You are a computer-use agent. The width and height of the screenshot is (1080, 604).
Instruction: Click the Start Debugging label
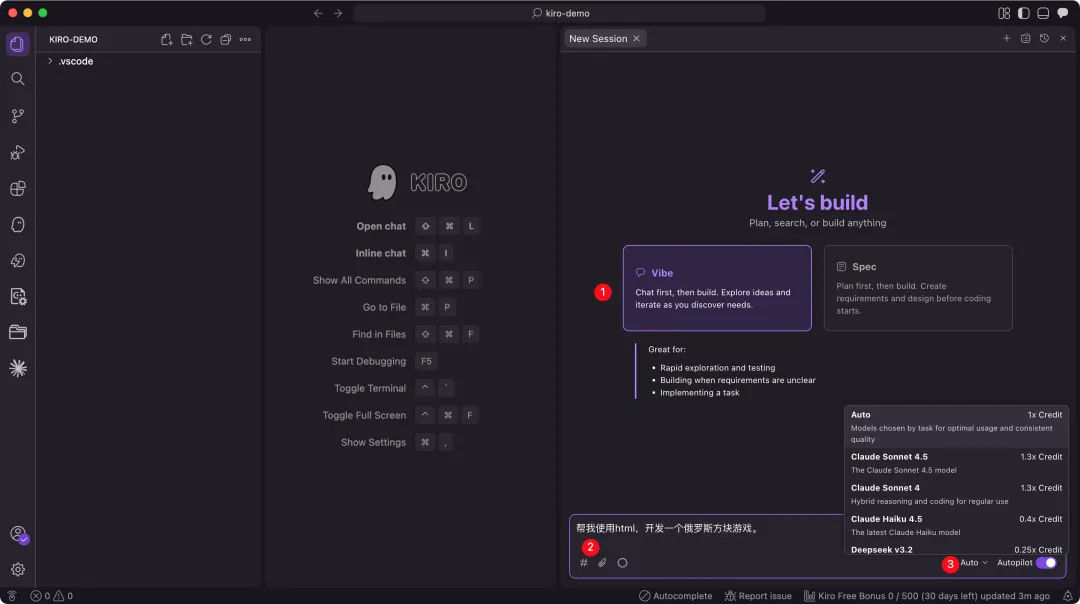[x=368, y=361]
